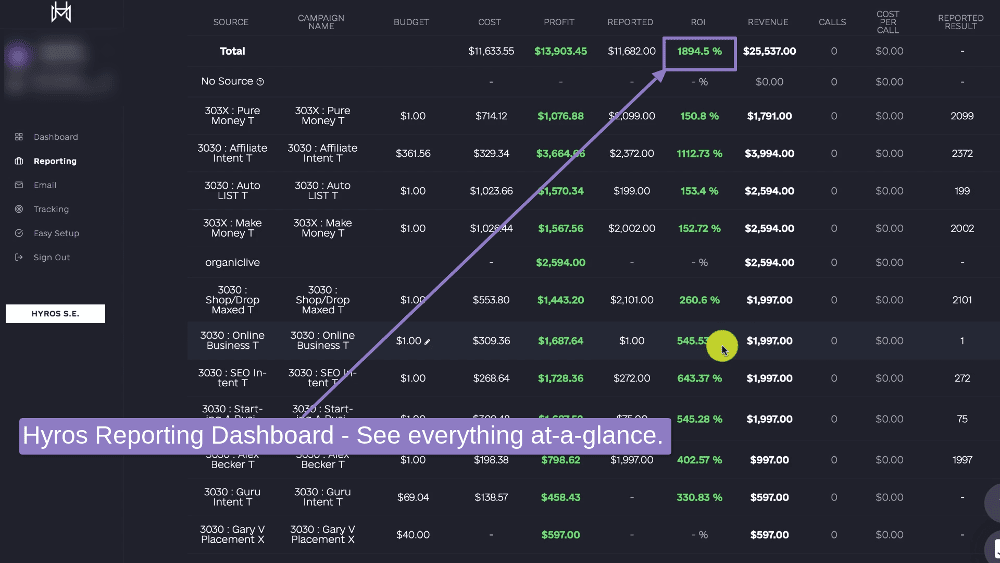
Task: Click revenue $997.00 for Alex Becker T
Action: pyautogui.click(x=769, y=460)
